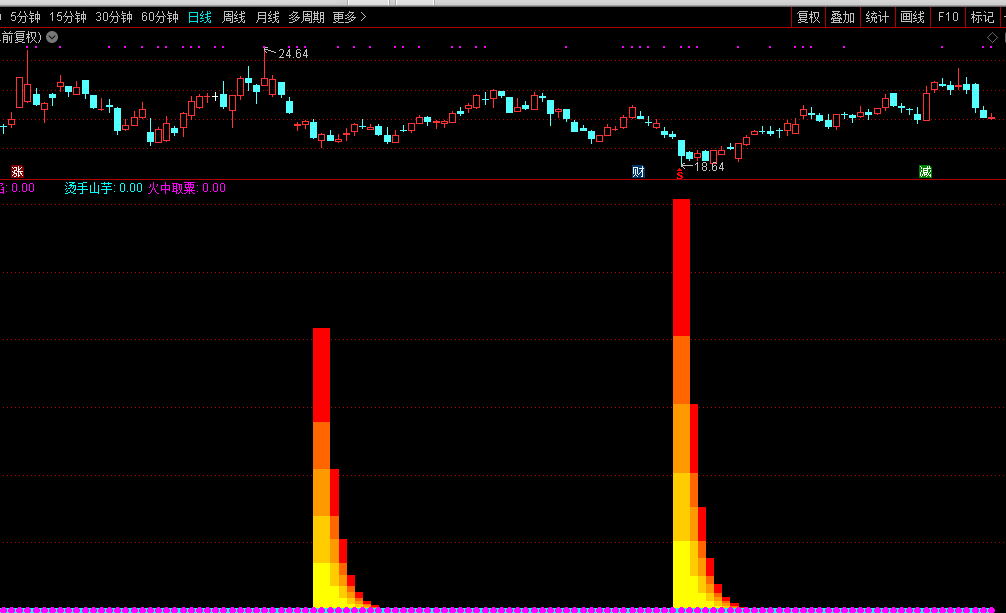1006x613 pixels.
Task: Expand the 更多 period options
Action: tap(349, 17)
